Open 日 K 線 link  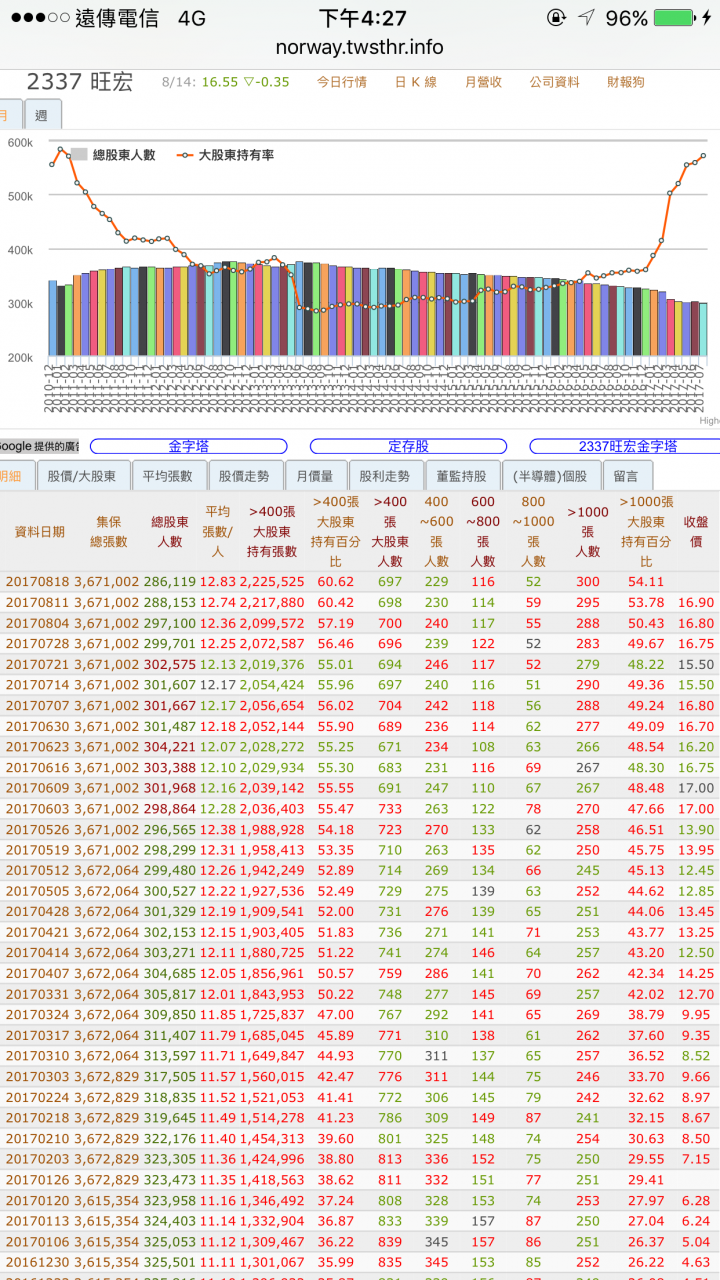click(x=416, y=82)
